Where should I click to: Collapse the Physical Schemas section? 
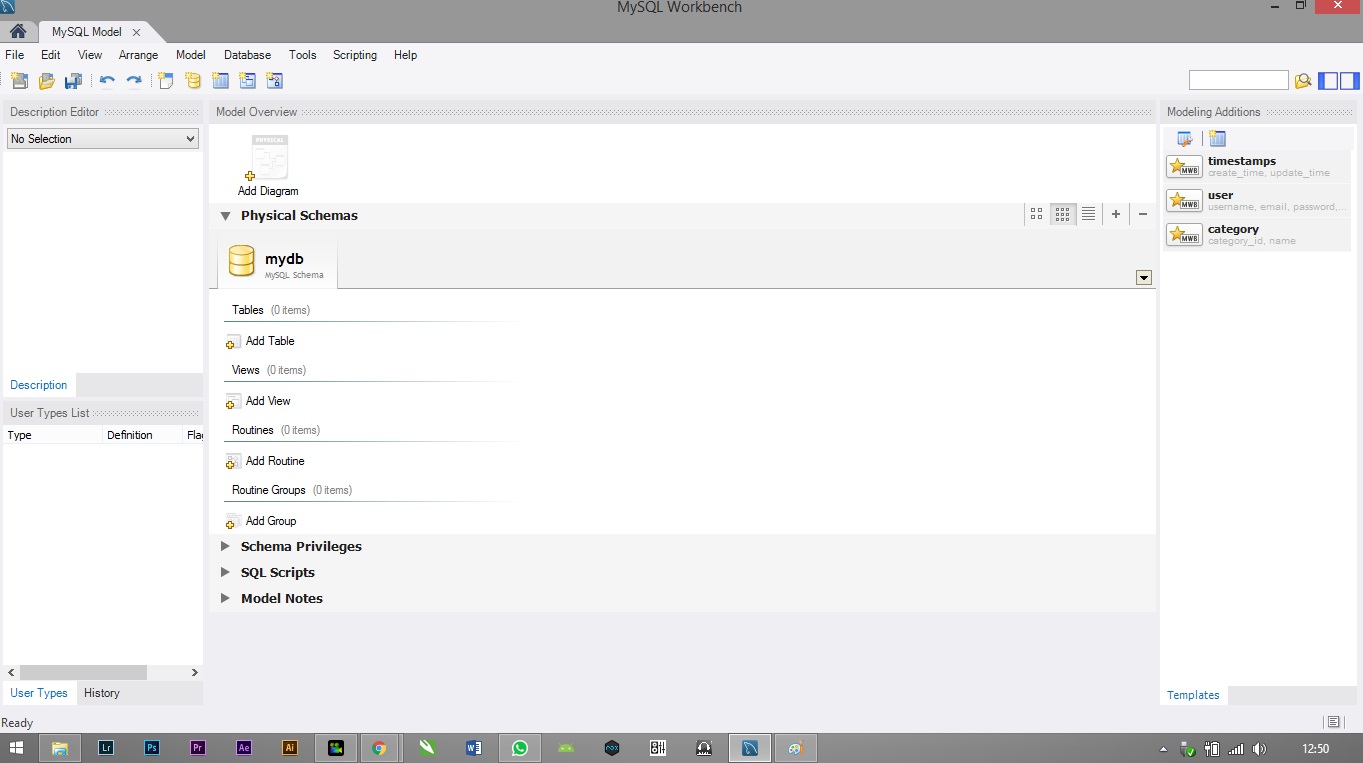click(x=225, y=215)
